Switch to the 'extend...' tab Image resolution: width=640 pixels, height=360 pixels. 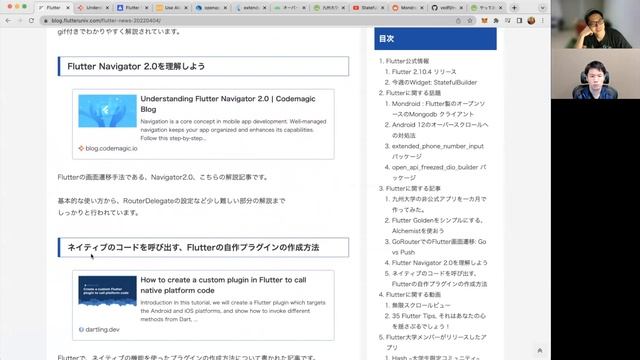(250, 8)
